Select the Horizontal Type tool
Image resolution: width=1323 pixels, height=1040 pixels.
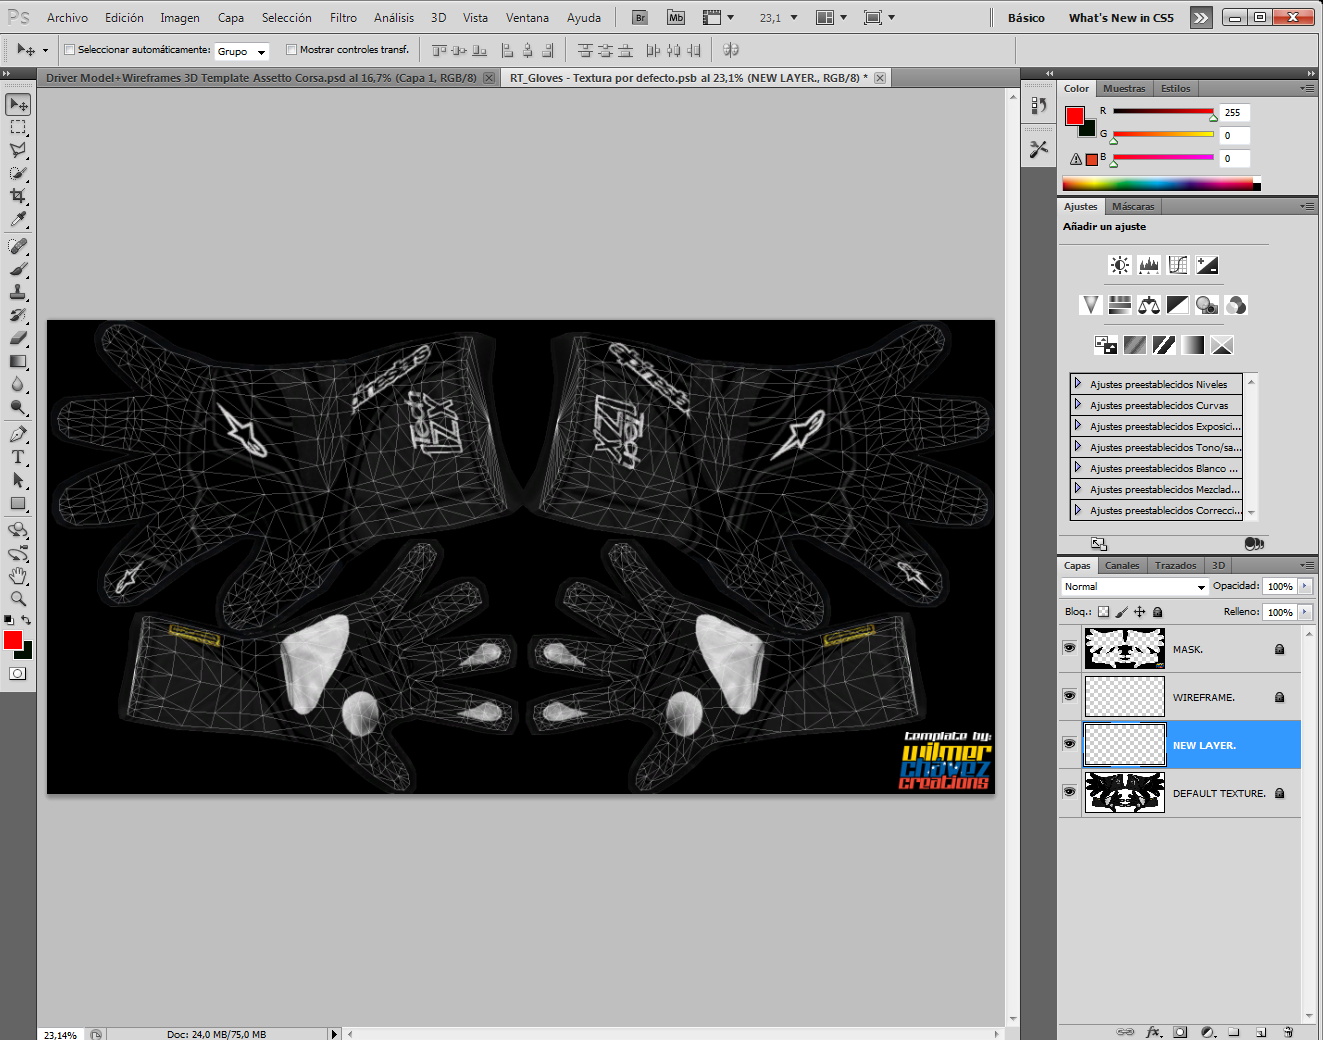pyautogui.click(x=18, y=457)
